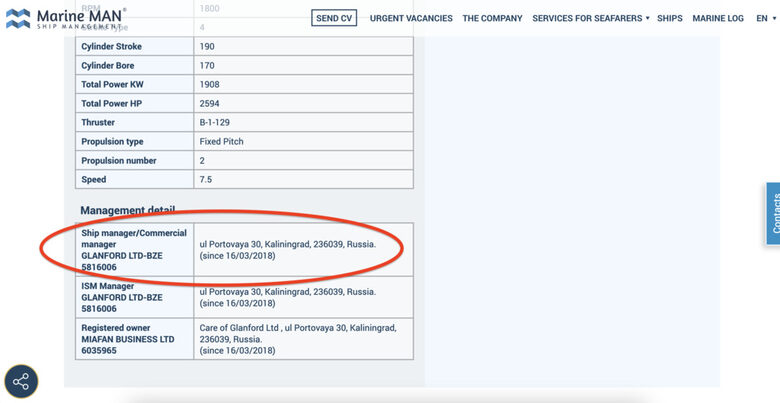Open URGENT VACANCIES menu item
The height and width of the screenshot is (403, 780).
(411, 18)
